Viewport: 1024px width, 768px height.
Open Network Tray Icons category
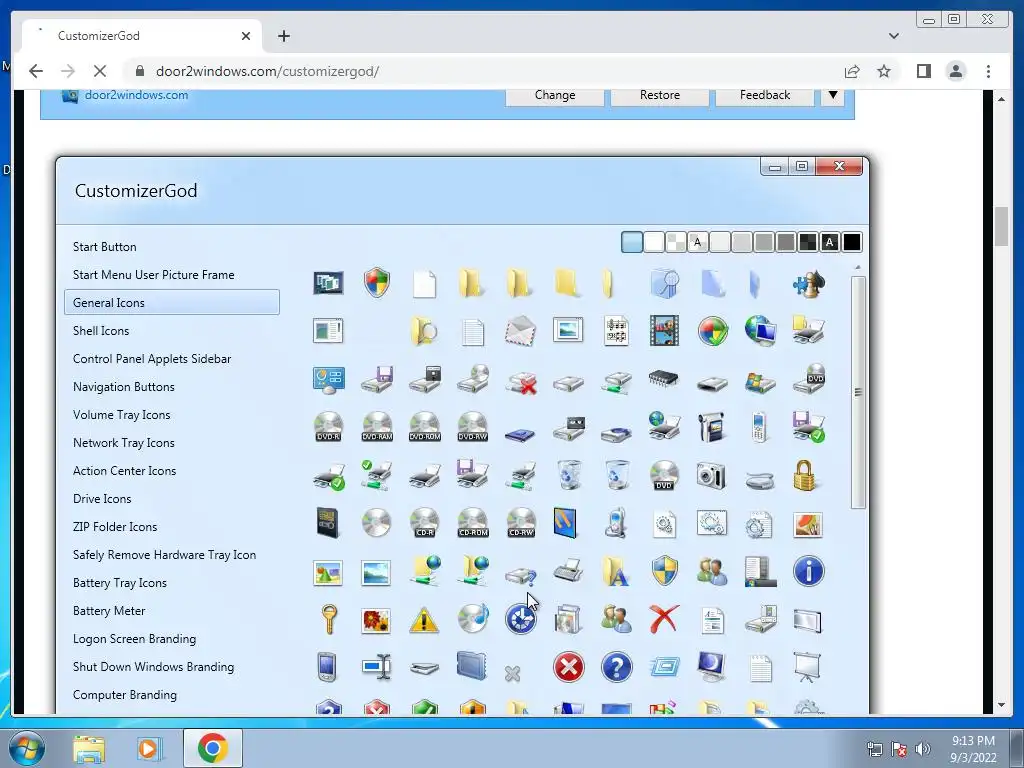point(124,443)
